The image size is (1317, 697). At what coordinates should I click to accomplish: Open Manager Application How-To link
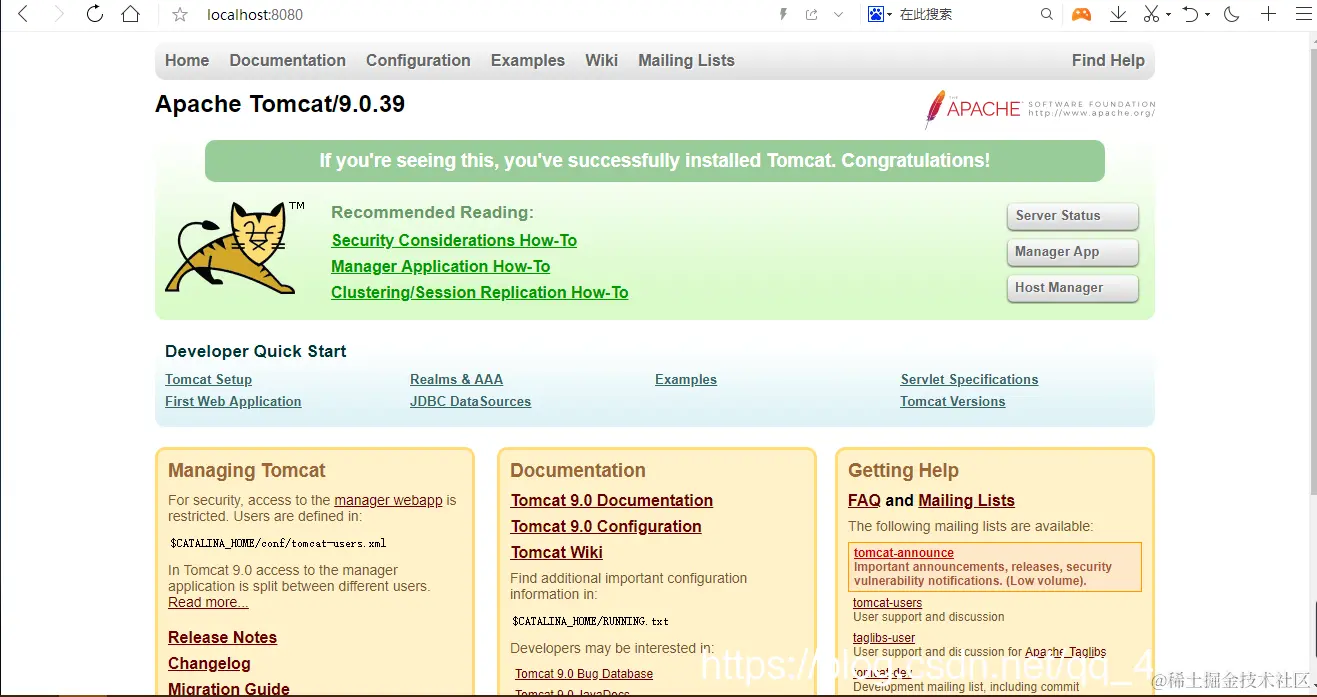click(441, 266)
